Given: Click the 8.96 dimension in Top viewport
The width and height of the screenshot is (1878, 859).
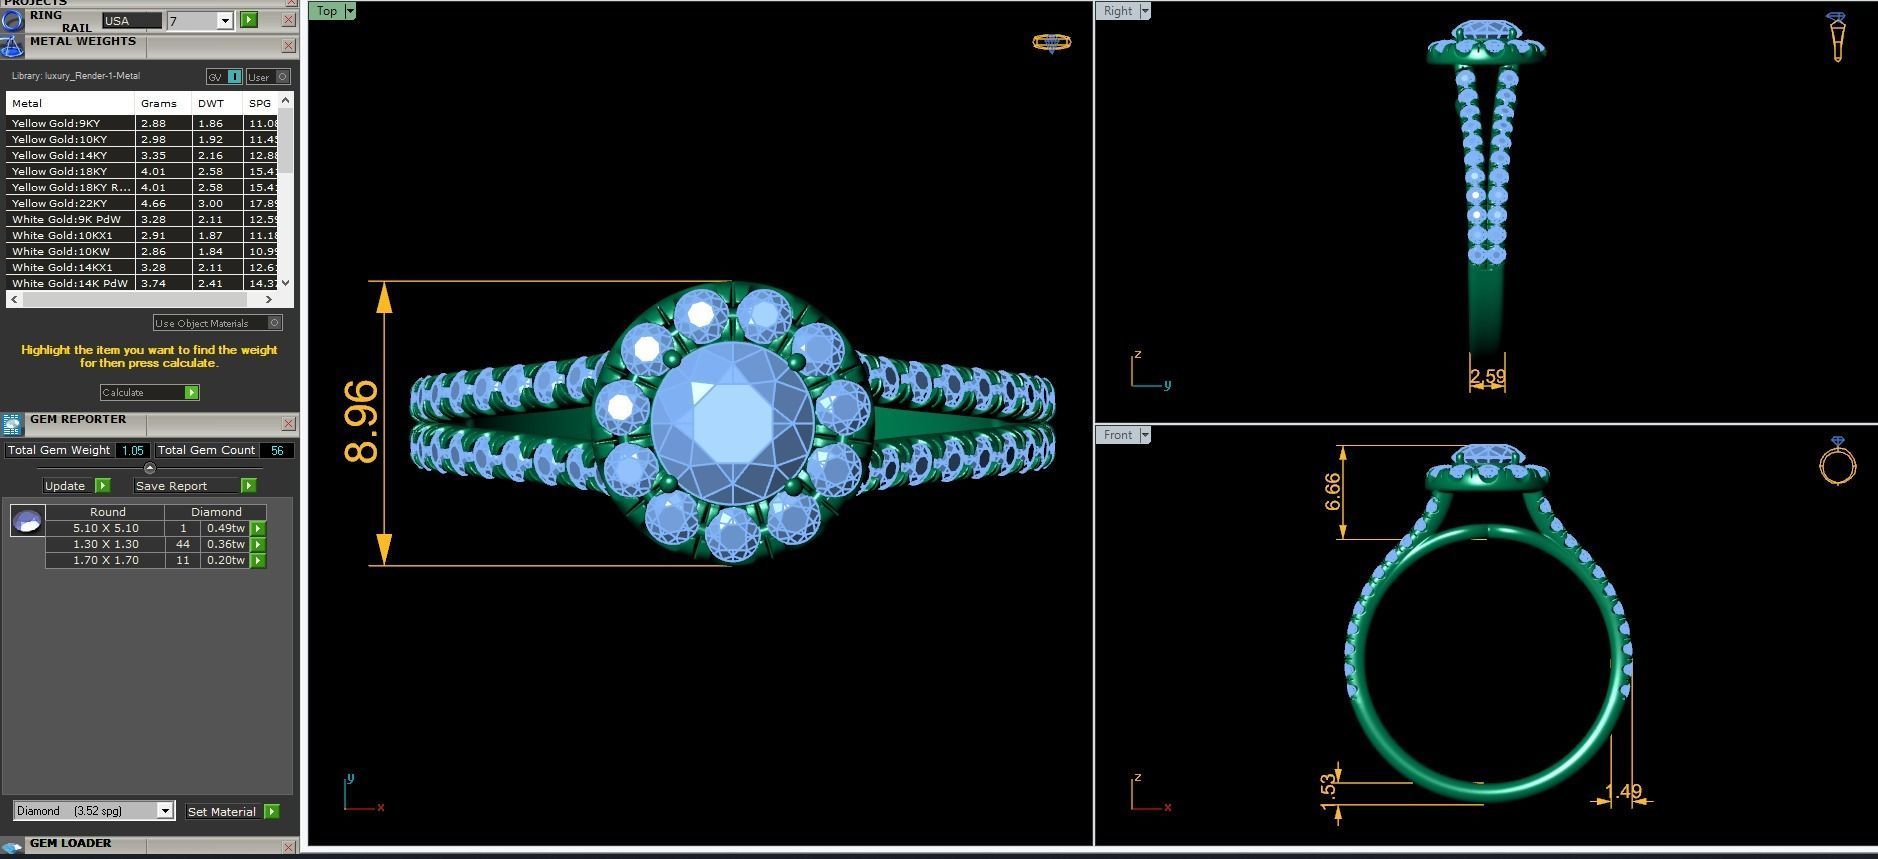Looking at the screenshot, I should pyautogui.click(x=361, y=422).
